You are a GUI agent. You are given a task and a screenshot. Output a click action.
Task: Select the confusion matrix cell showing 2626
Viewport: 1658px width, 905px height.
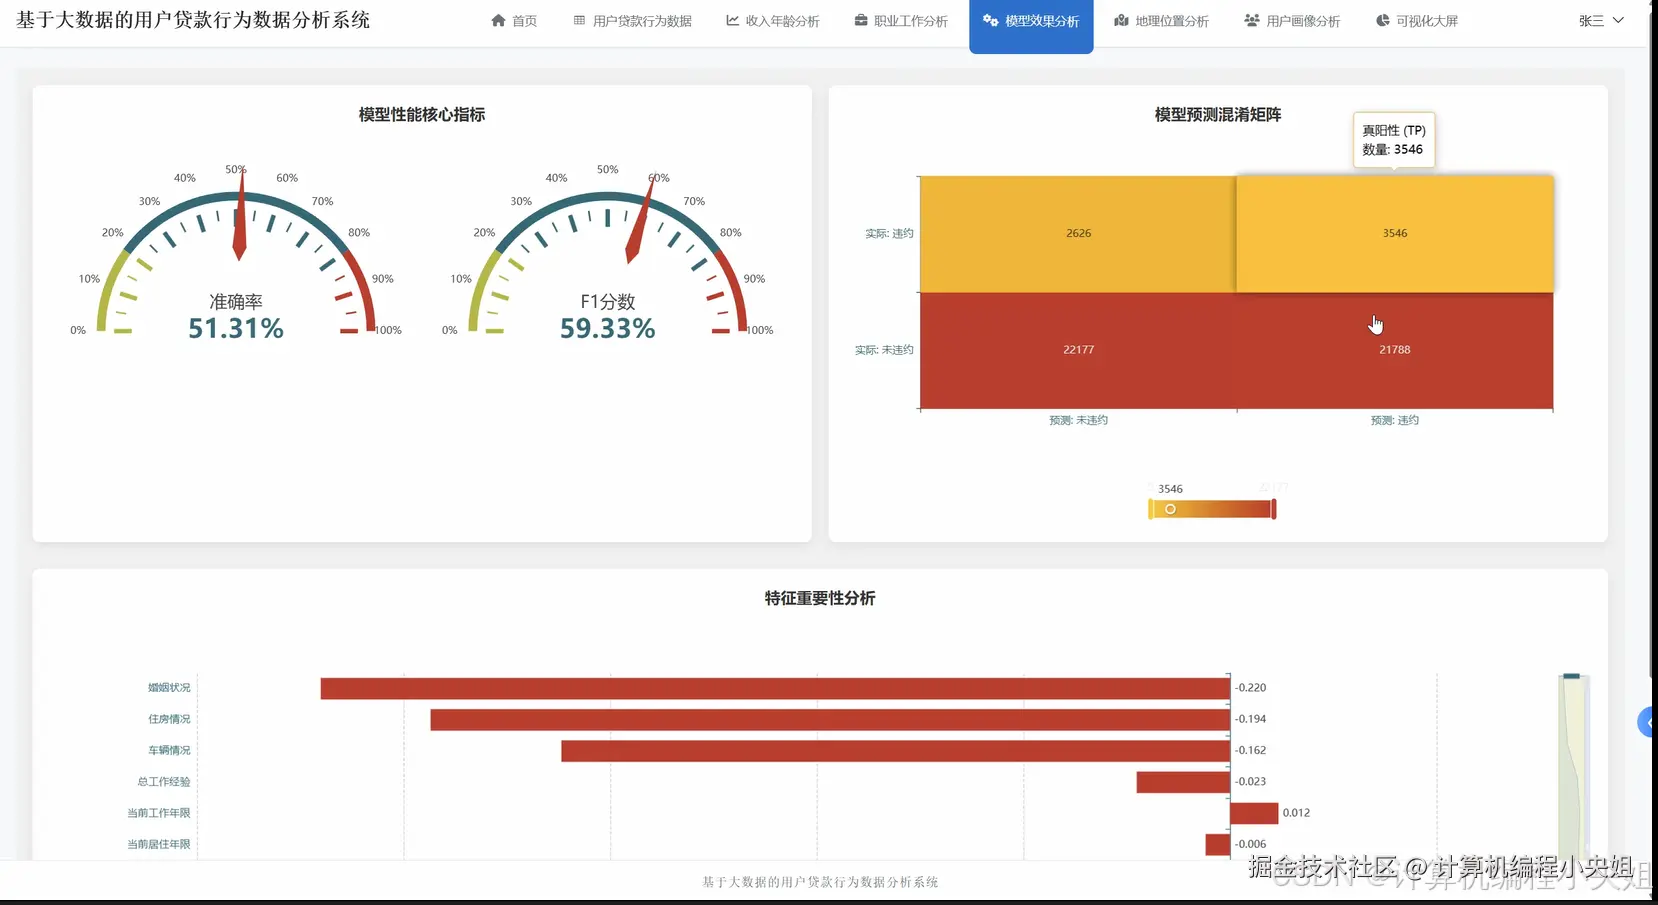pyautogui.click(x=1078, y=234)
